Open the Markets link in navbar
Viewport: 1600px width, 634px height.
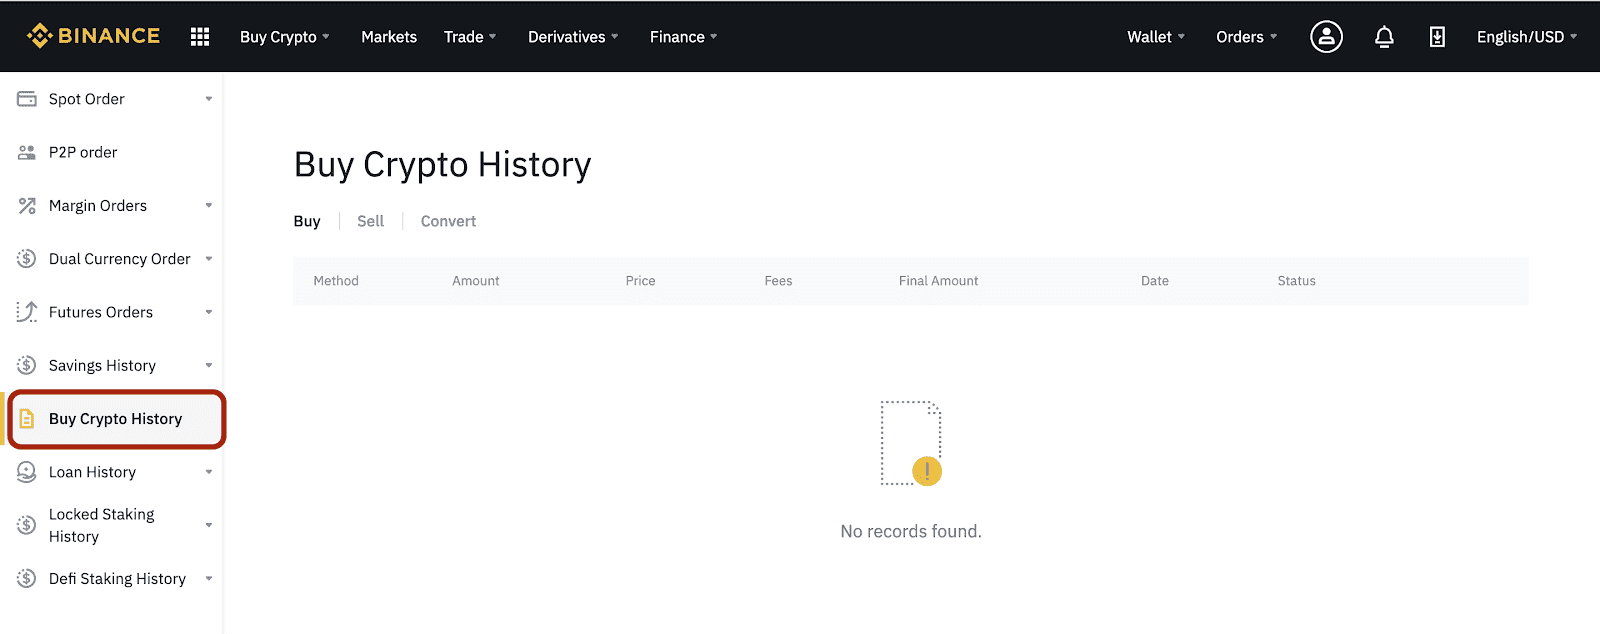(389, 37)
